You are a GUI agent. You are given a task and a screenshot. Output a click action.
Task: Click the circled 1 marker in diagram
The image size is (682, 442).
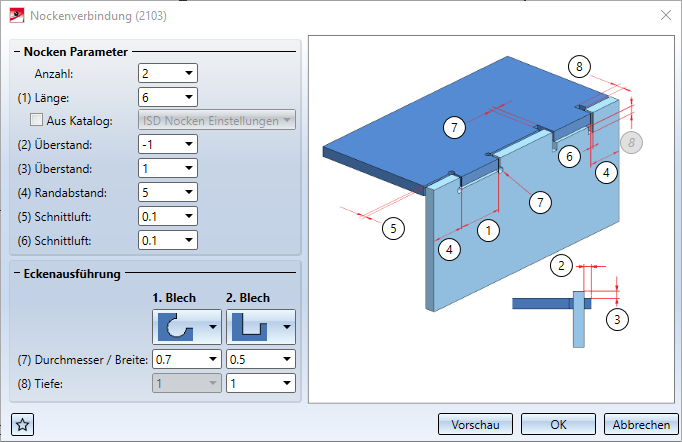pyautogui.click(x=488, y=231)
